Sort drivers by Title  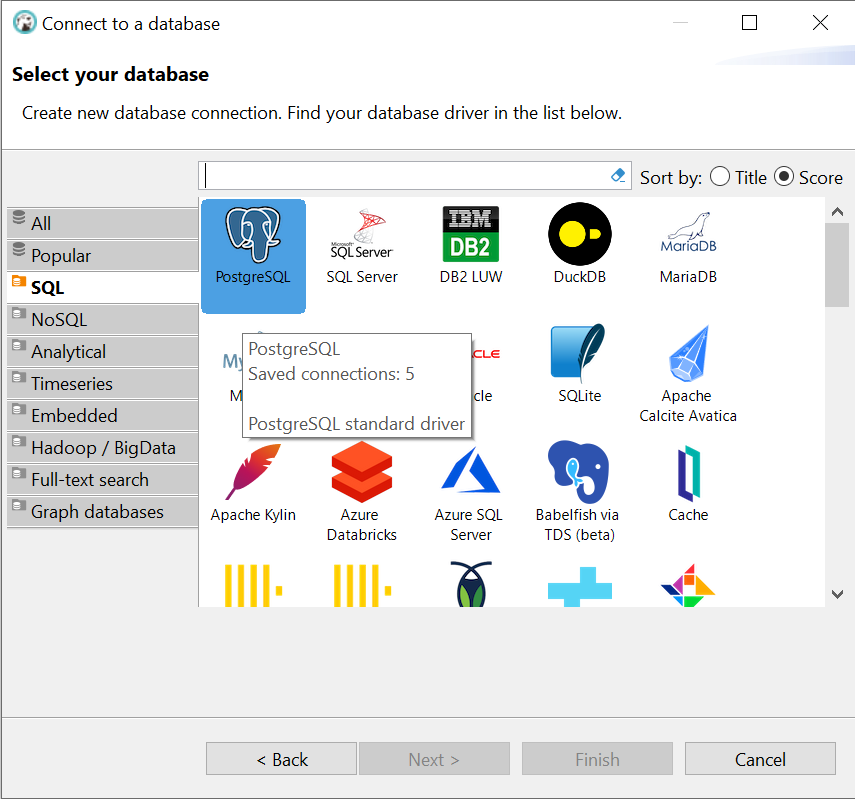[x=738, y=177]
